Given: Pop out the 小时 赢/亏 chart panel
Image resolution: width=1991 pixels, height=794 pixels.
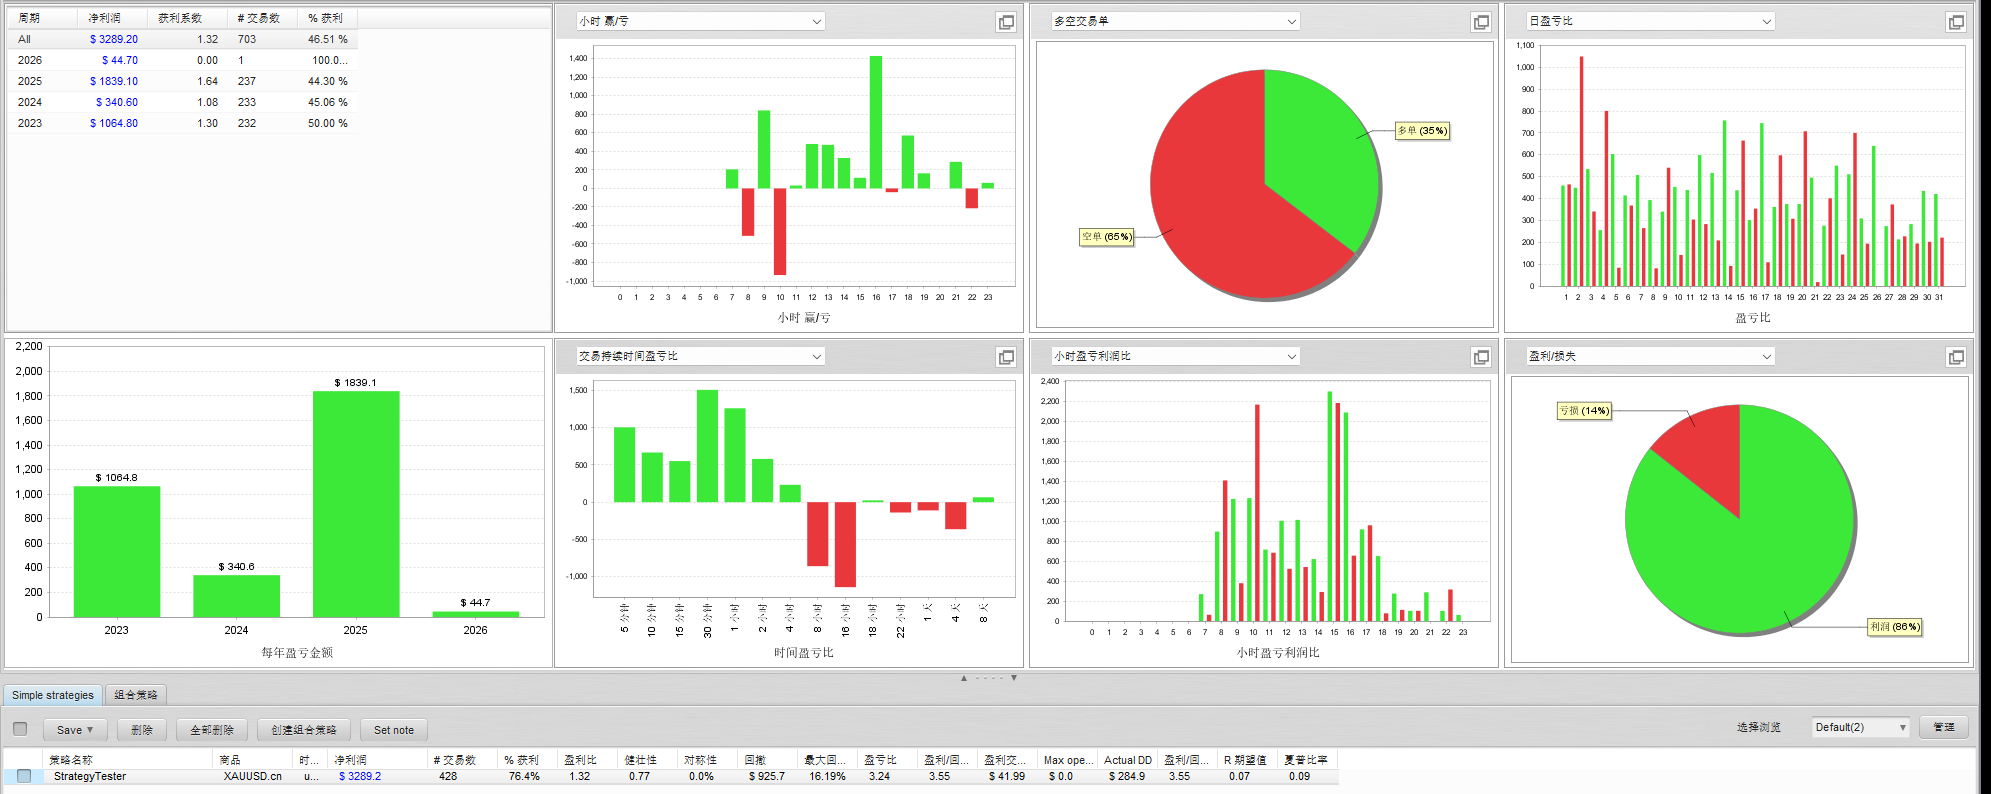Looking at the screenshot, I should tap(1006, 22).
